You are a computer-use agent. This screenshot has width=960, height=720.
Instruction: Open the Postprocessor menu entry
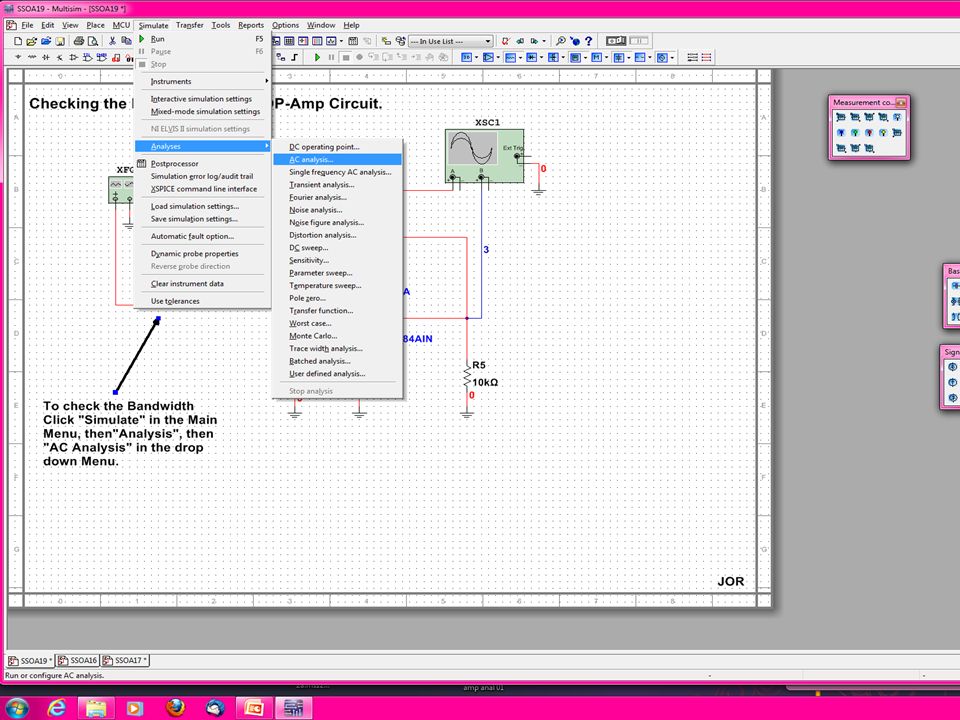(203, 163)
